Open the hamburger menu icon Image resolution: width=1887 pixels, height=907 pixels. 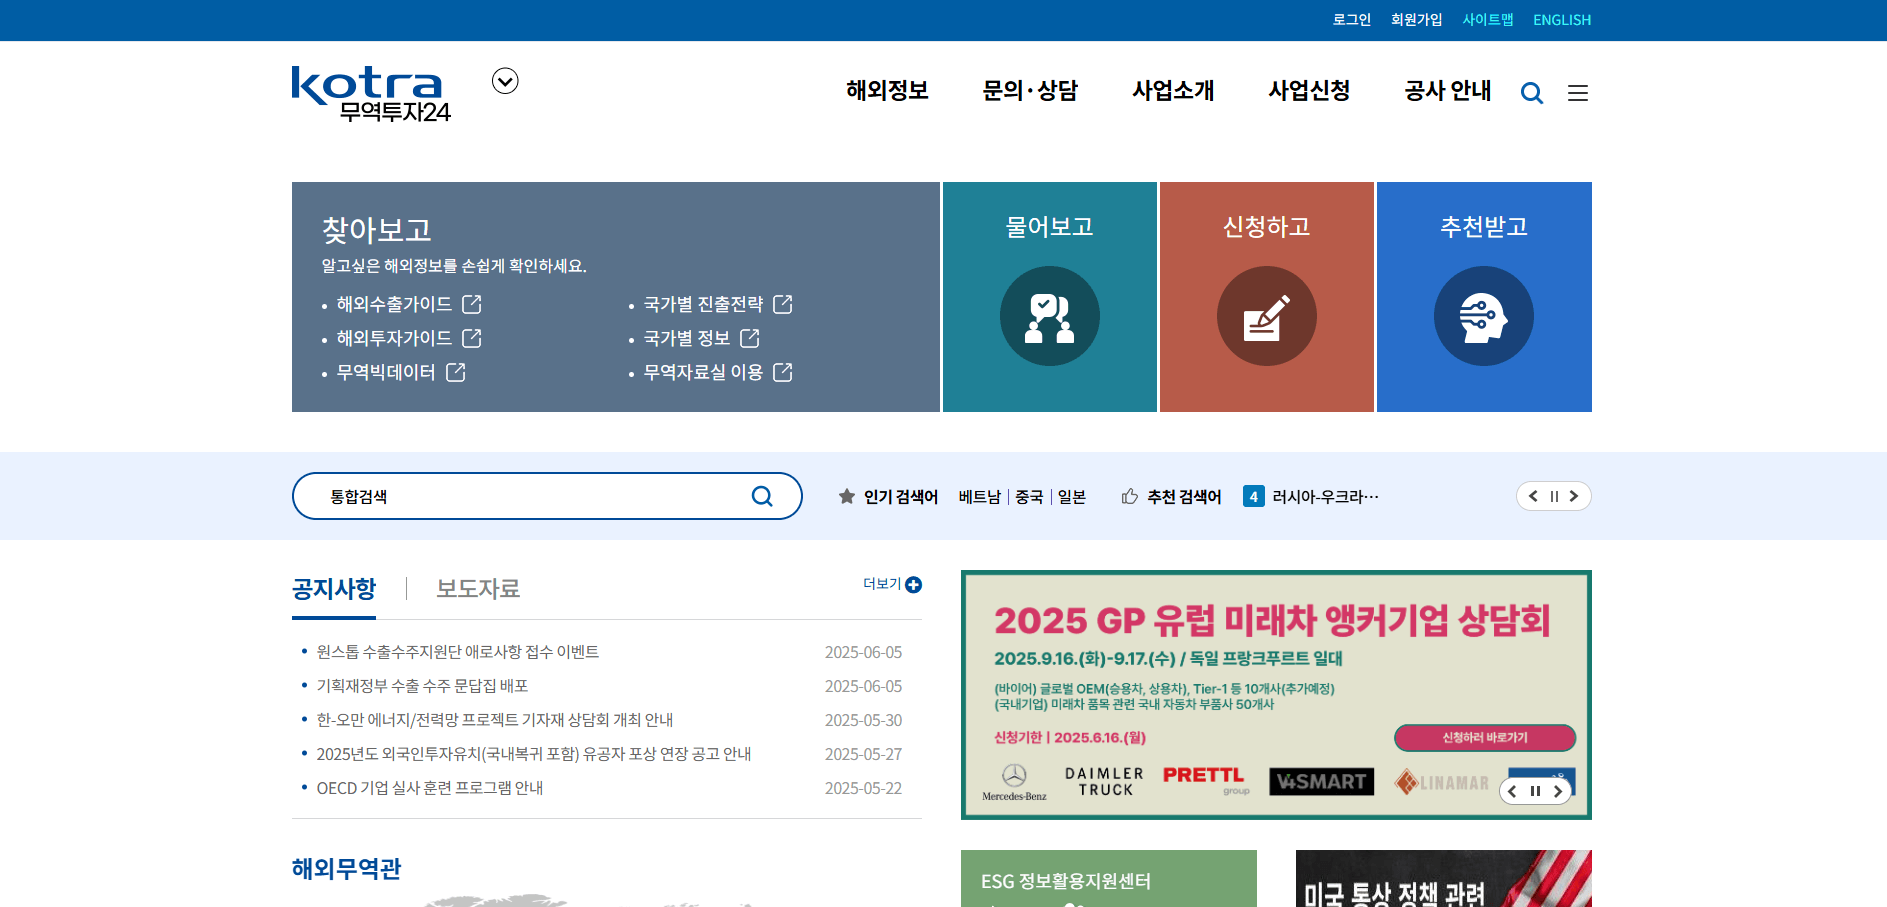1578,92
